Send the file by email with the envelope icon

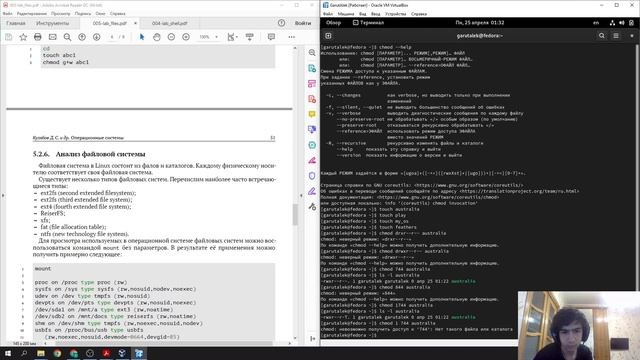click(53, 37)
